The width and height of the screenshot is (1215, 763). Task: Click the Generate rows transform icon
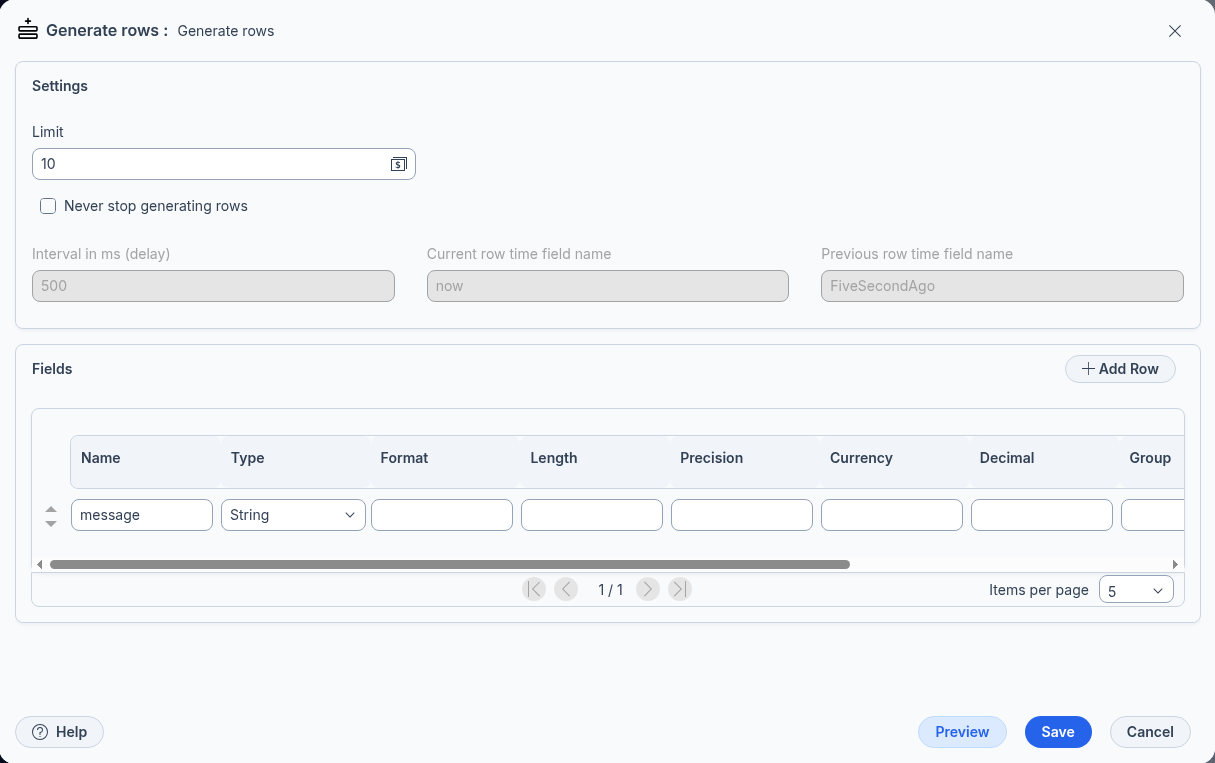point(28,30)
